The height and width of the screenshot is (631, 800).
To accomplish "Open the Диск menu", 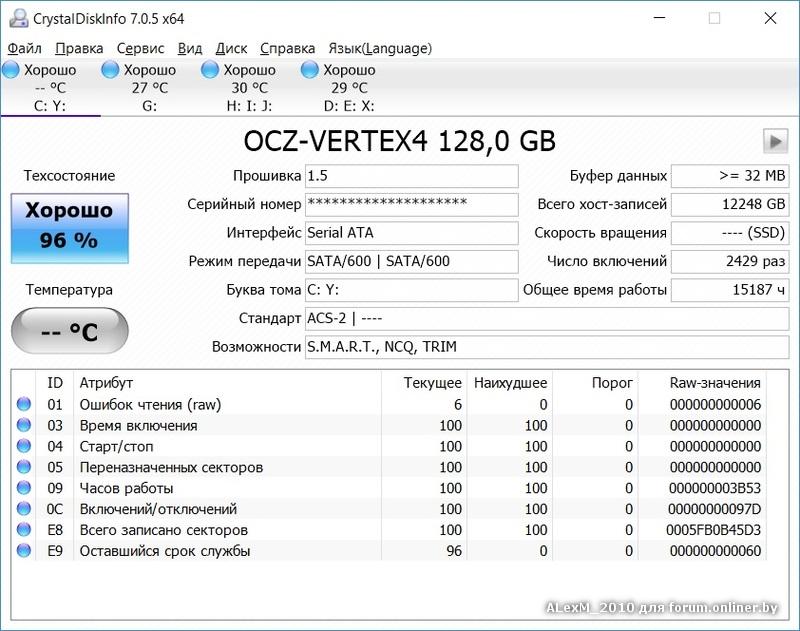I will [x=231, y=48].
